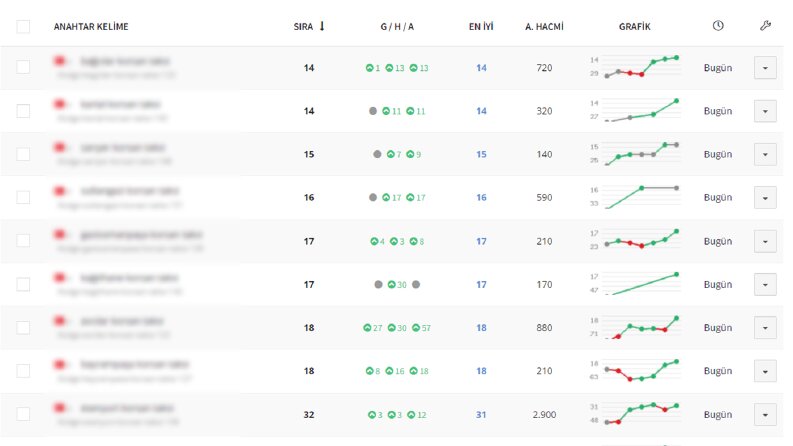This screenshot has height=446, width=793.
Task: Open the dropdown button in the 320 volume row
Action: pyautogui.click(x=765, y=111)
